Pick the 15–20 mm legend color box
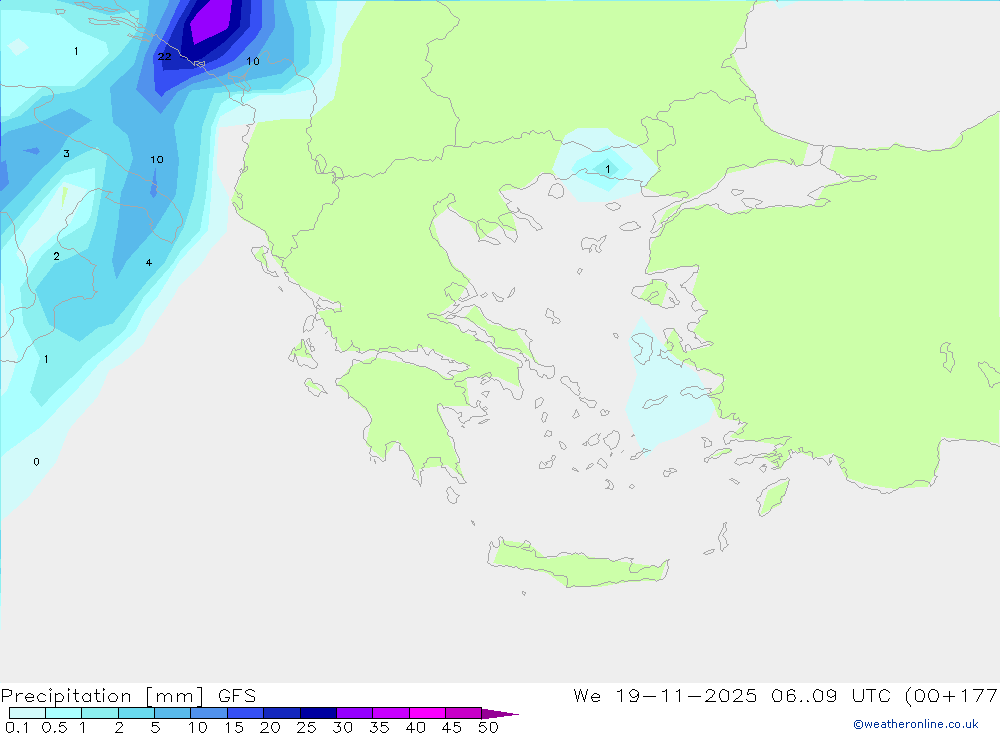Image resolution: width=1000 pixels, height=733 pixels. [246, 713]
